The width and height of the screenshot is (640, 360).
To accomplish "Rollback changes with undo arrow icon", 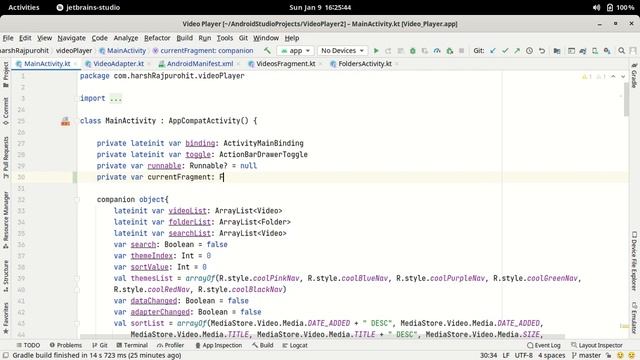I will click(542, 51).
